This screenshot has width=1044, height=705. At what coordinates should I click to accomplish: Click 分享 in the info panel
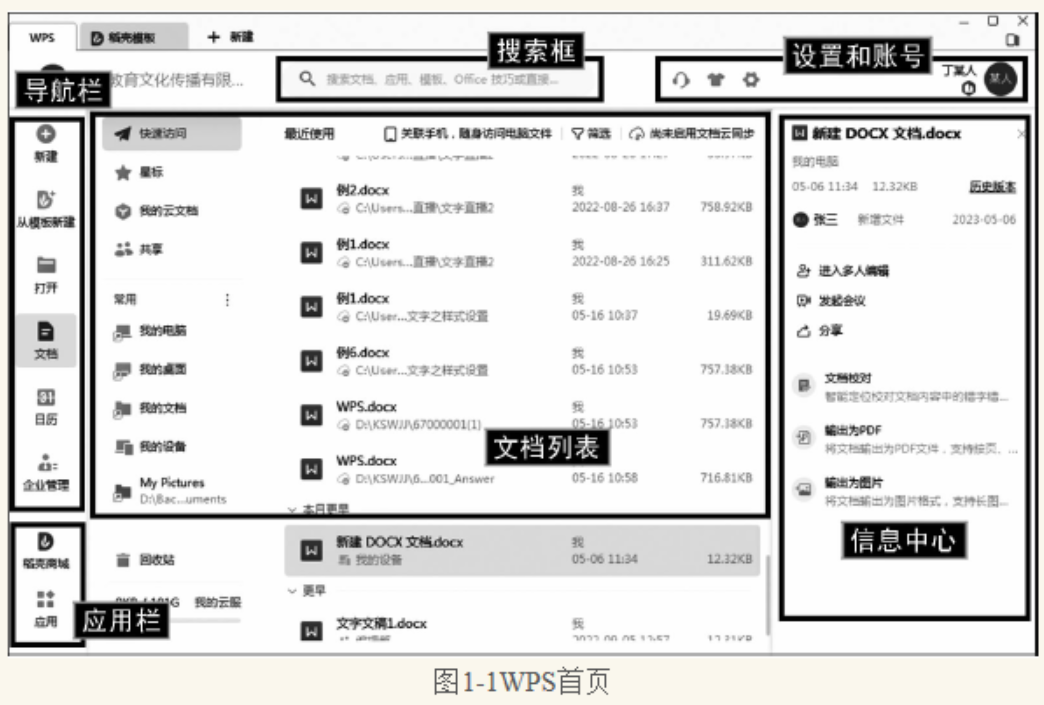coord(820,331)
